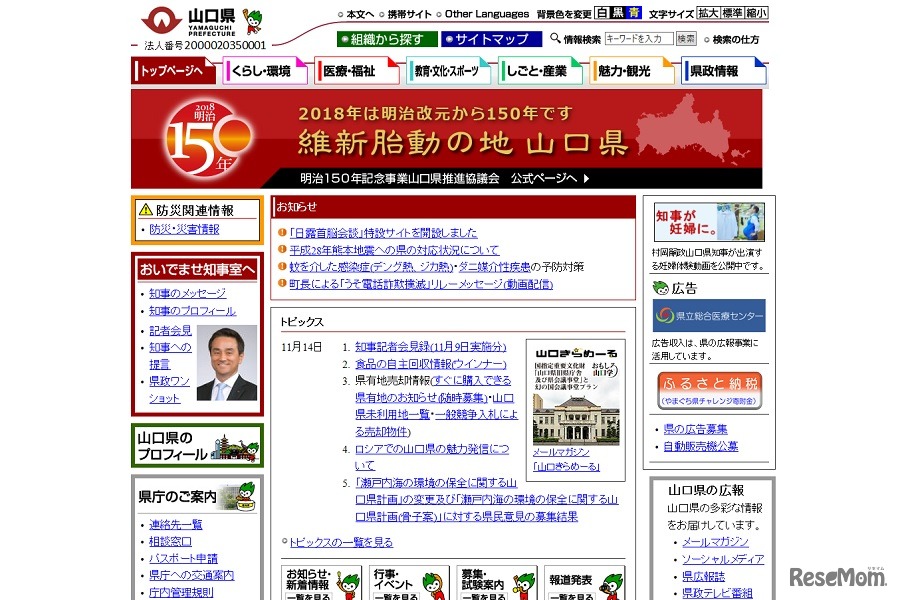Click the mascot character beside the logo
This screenshot has height=600, width=900.
pyautogui.click(x=252, y=21)
